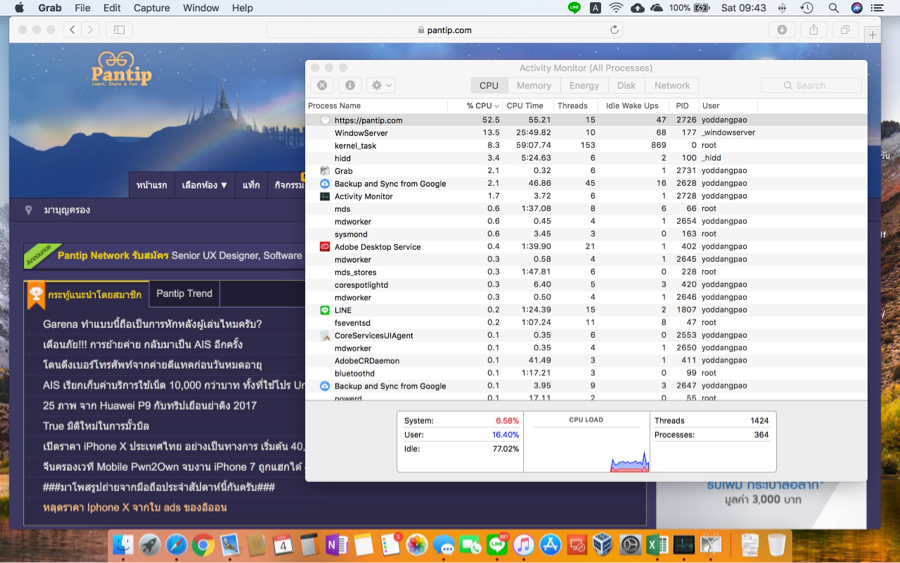Open the Window menu in the menu bar

[x=201, y=8]
